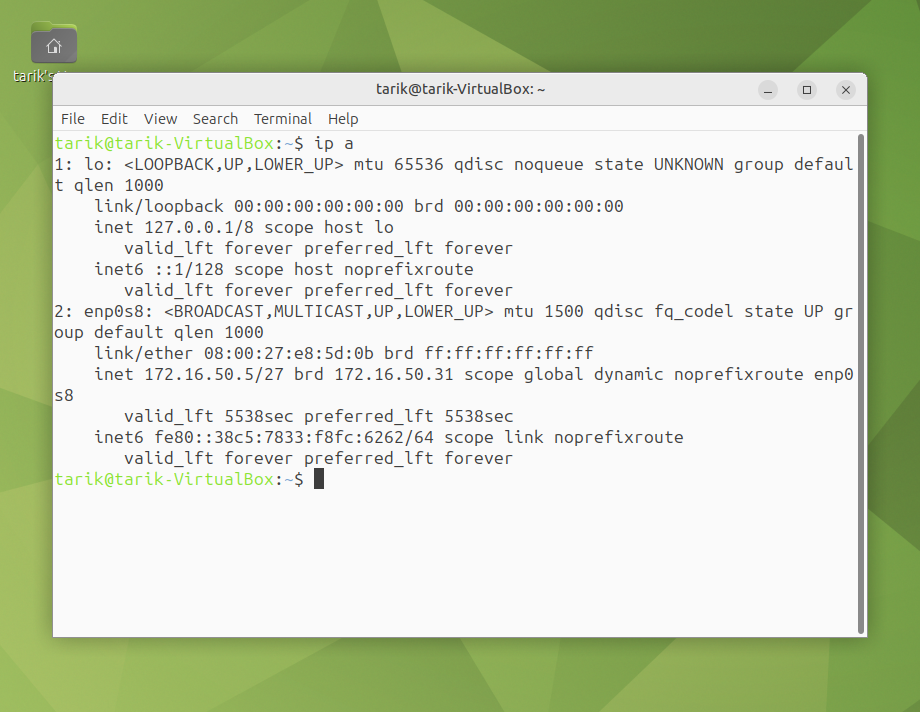Image resolution: width=920 pixels, height=712 pixels.
Task: Select tarik's home folder desktop icon
Action: pos(53,43)
